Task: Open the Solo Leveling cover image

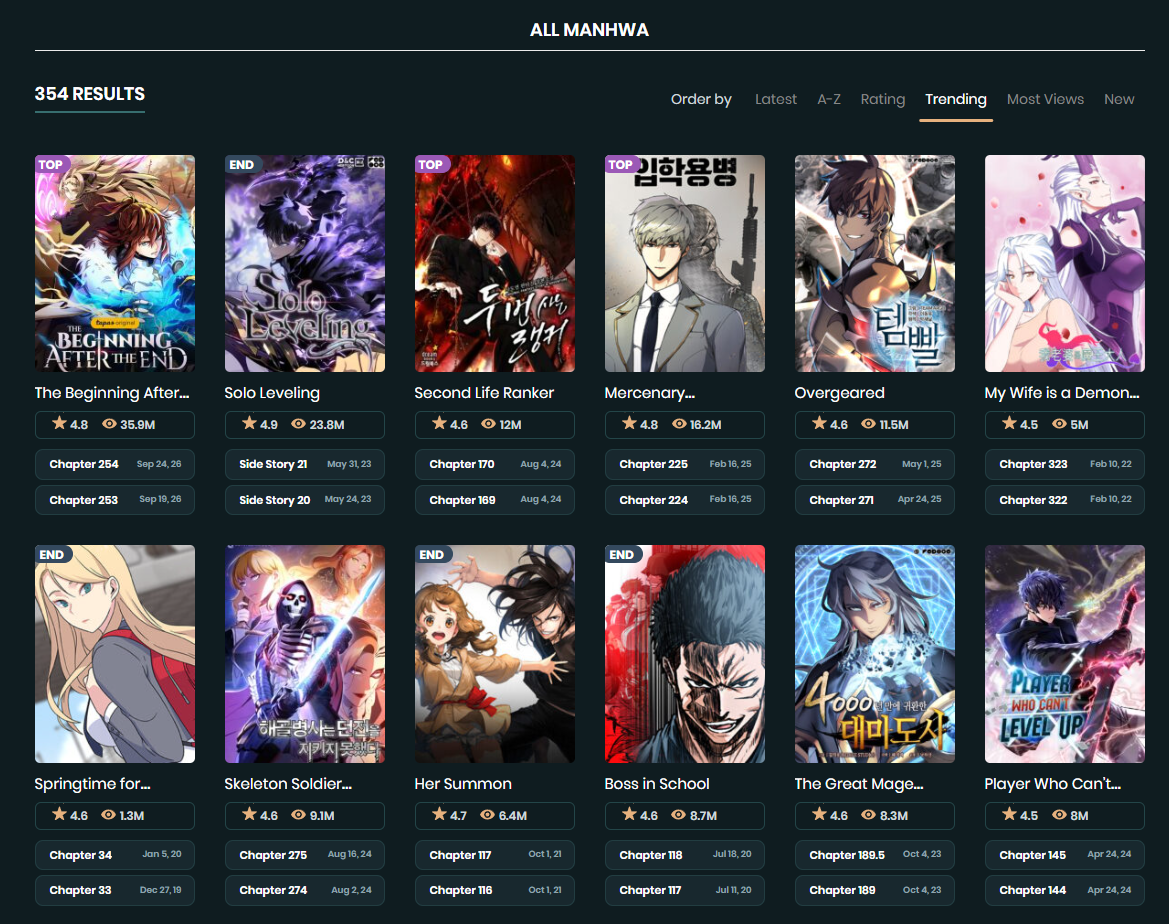Action: pos(305,263)
